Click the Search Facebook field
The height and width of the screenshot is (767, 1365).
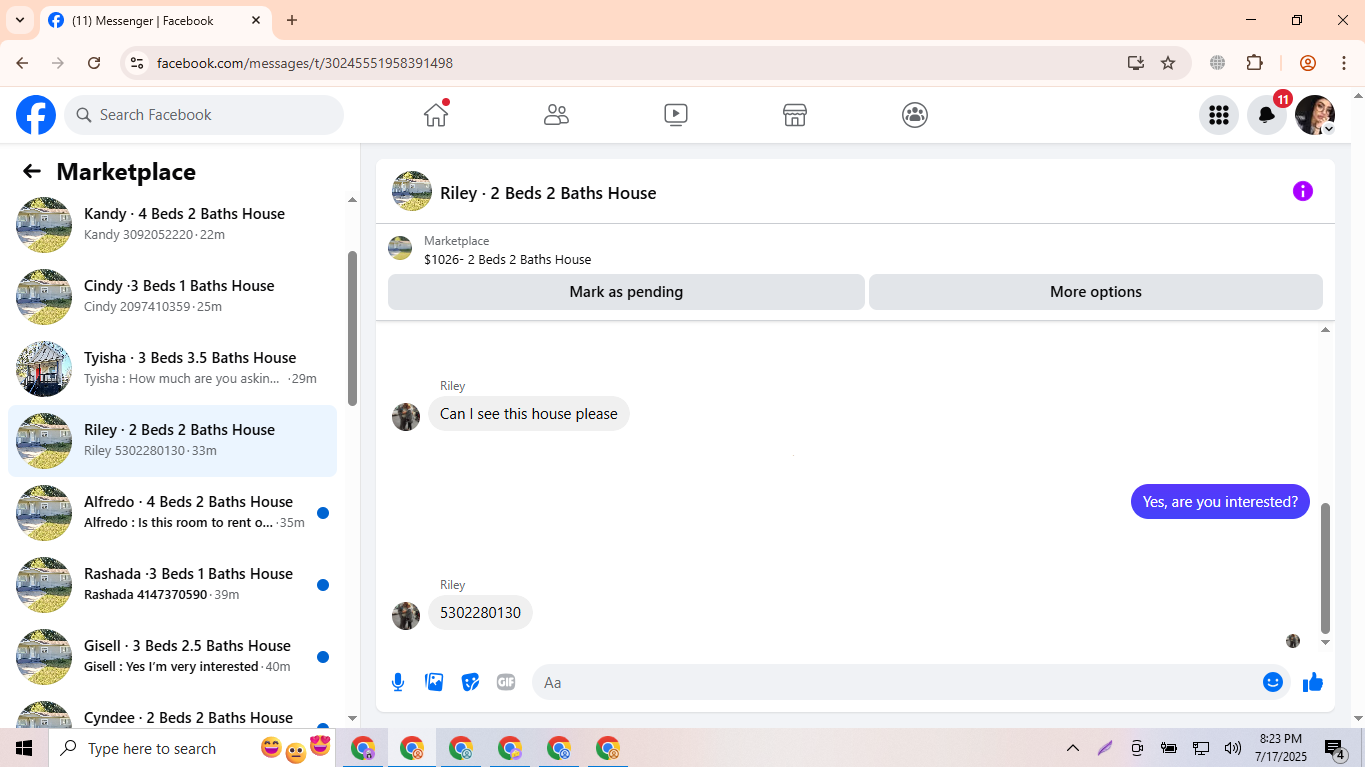click(x=204, y=115)
